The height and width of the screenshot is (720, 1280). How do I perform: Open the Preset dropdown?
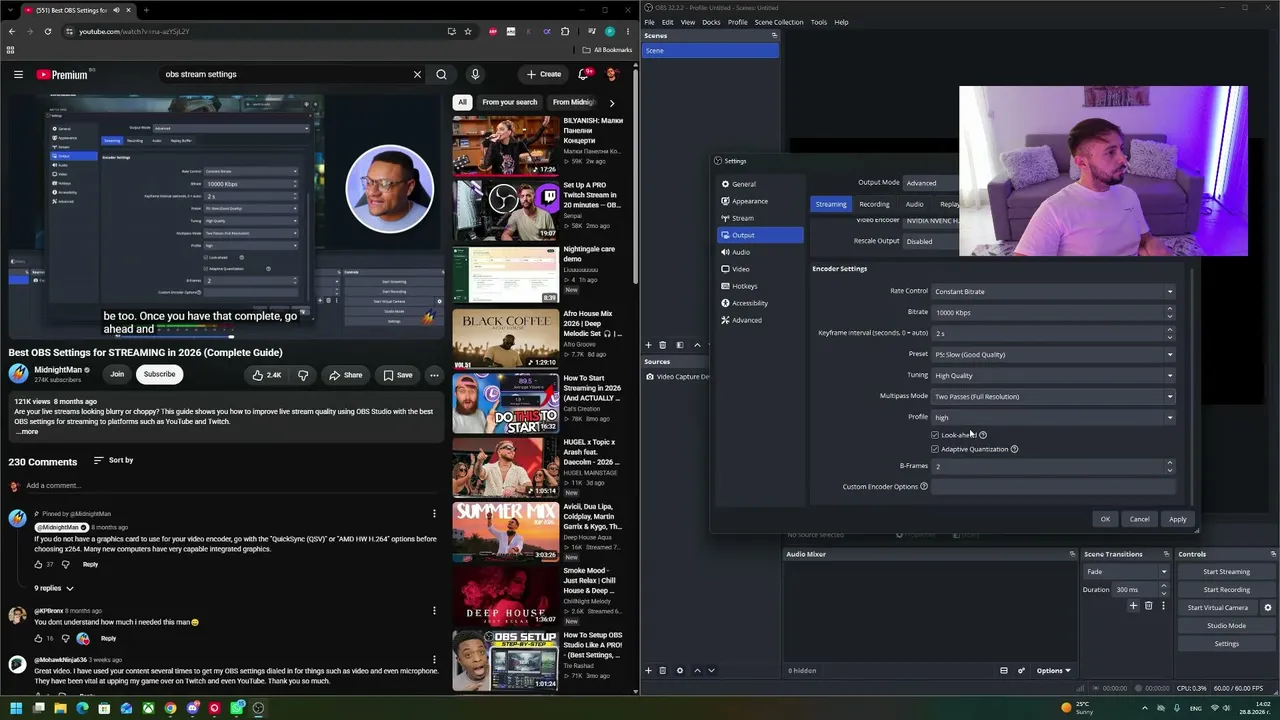1053,354
